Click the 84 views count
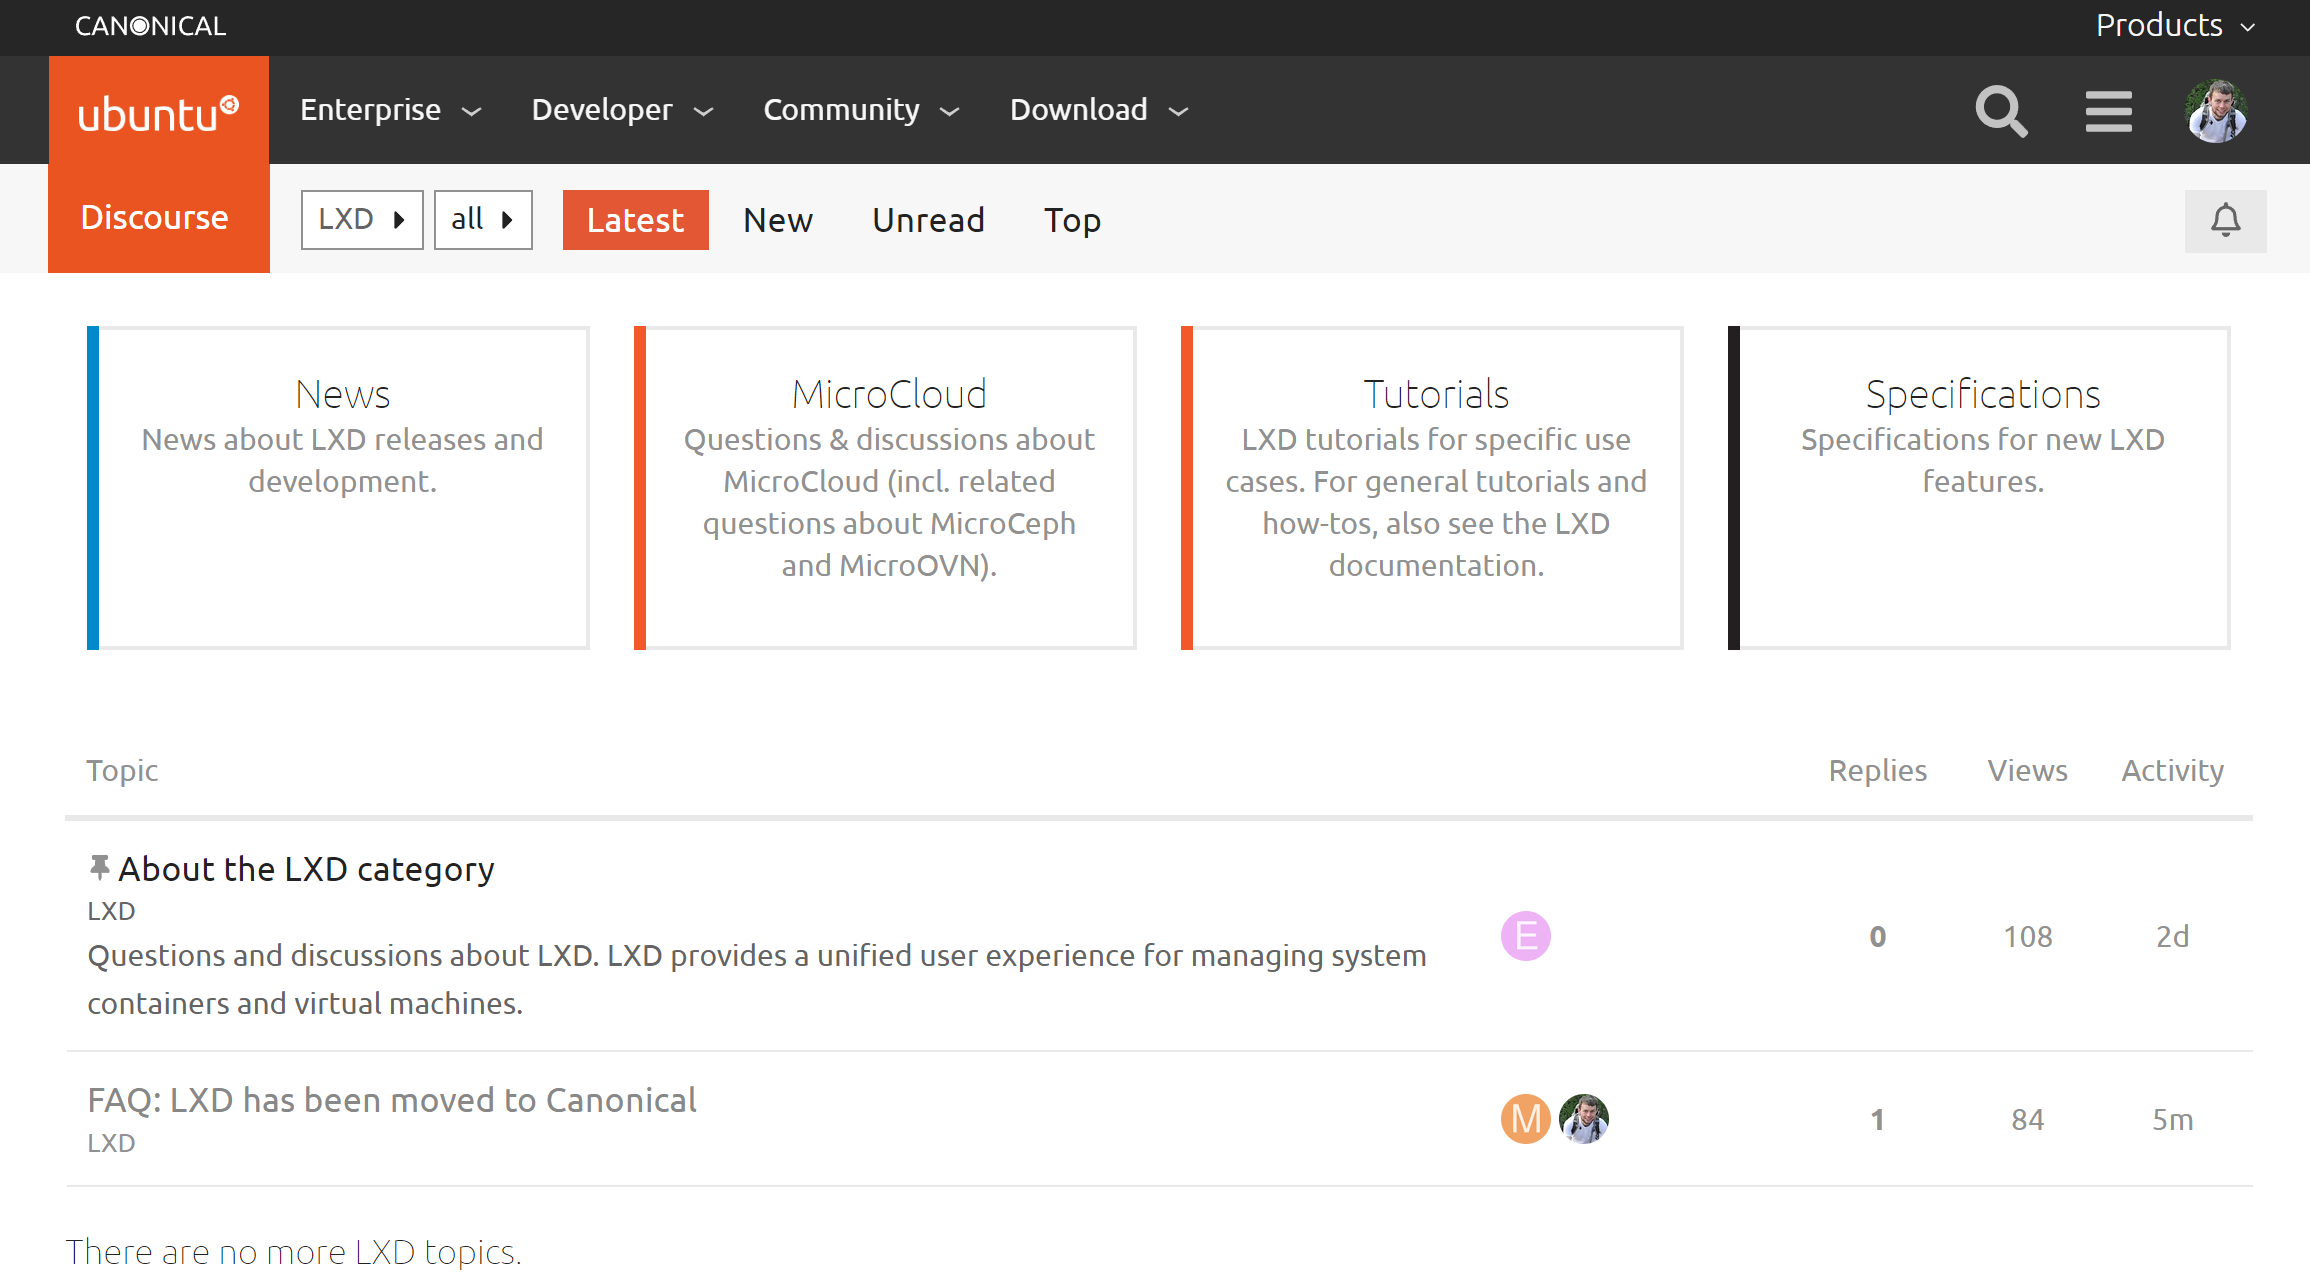Image resolution: width=2310 pixels, height=1273 pixels. [2027, 1119]
